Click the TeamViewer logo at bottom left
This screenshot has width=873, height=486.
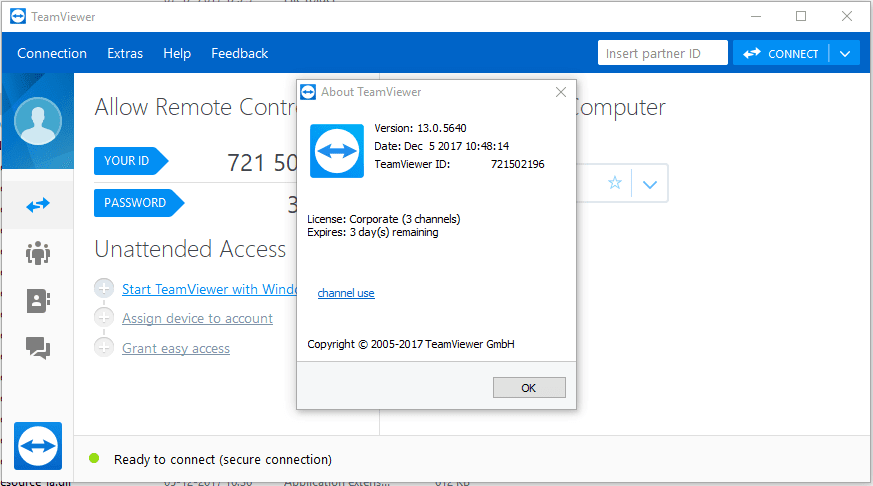[x=38, y=446]
